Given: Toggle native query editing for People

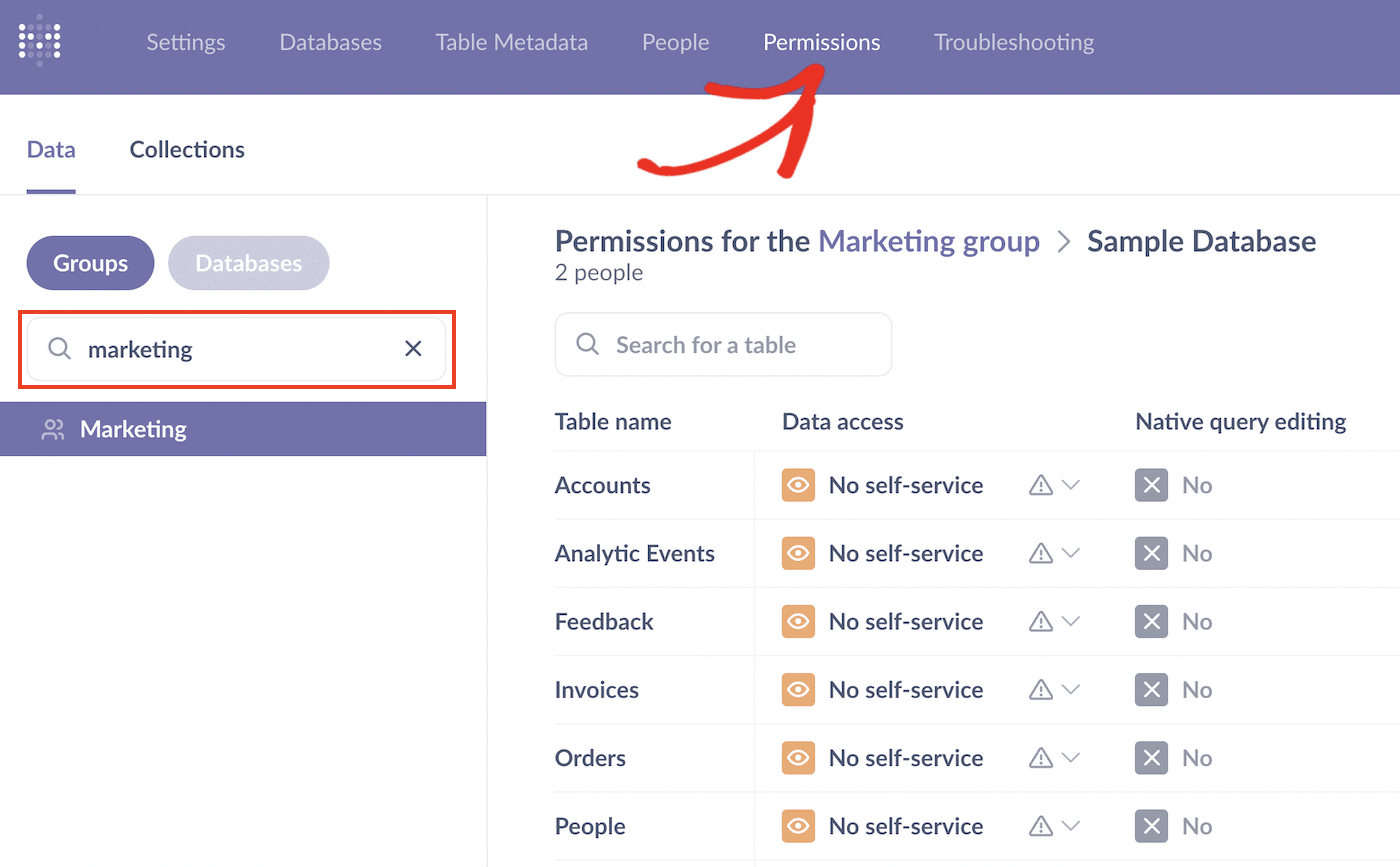Looking at the screenshot, I should coord(1151,826).
